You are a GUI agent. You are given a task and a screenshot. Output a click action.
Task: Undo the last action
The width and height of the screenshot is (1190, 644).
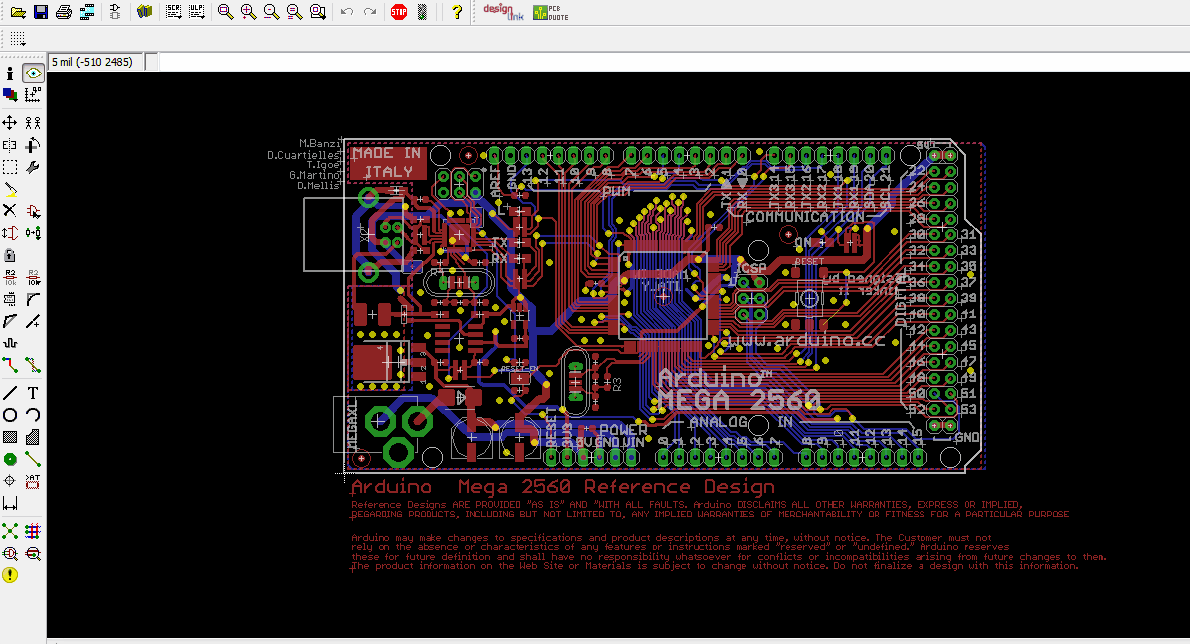347,12
